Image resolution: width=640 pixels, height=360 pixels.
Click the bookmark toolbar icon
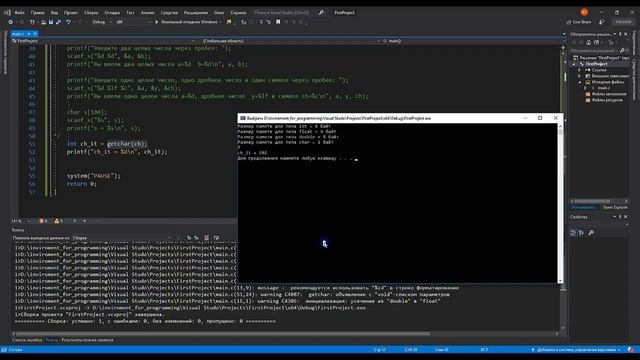[x=278, y=22]
